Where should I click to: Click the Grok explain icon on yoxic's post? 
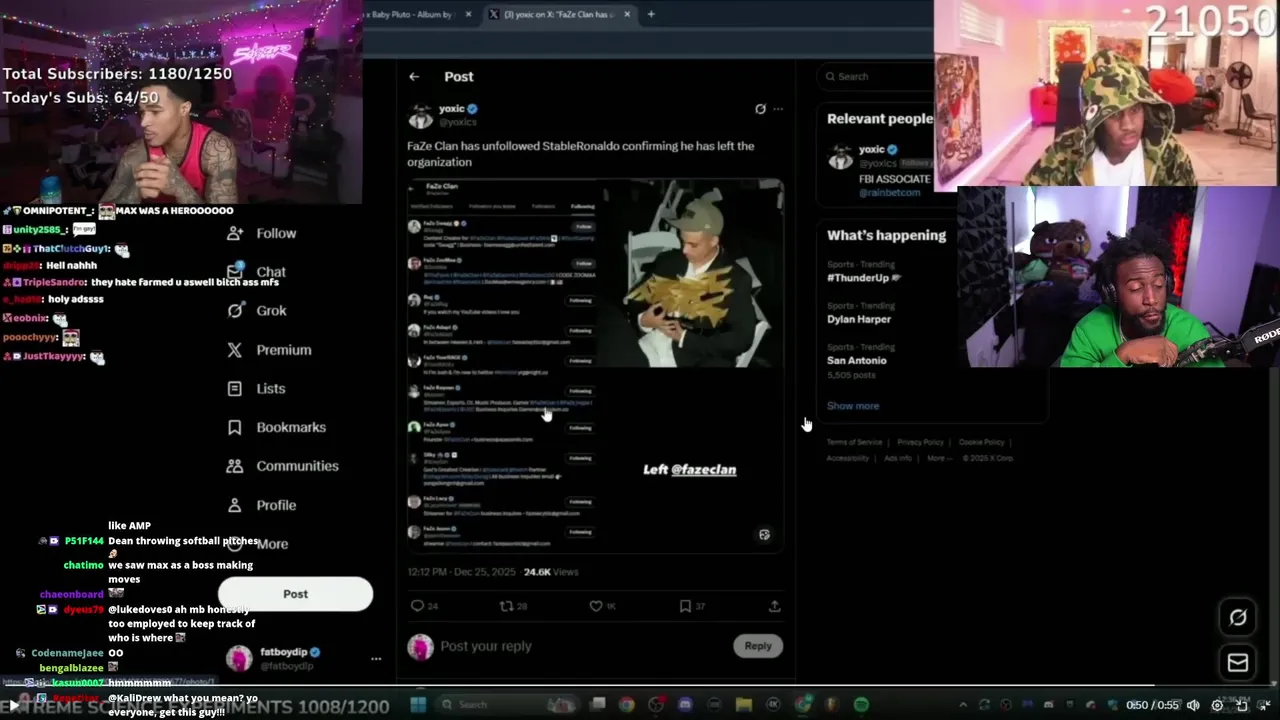click(760, 109)
